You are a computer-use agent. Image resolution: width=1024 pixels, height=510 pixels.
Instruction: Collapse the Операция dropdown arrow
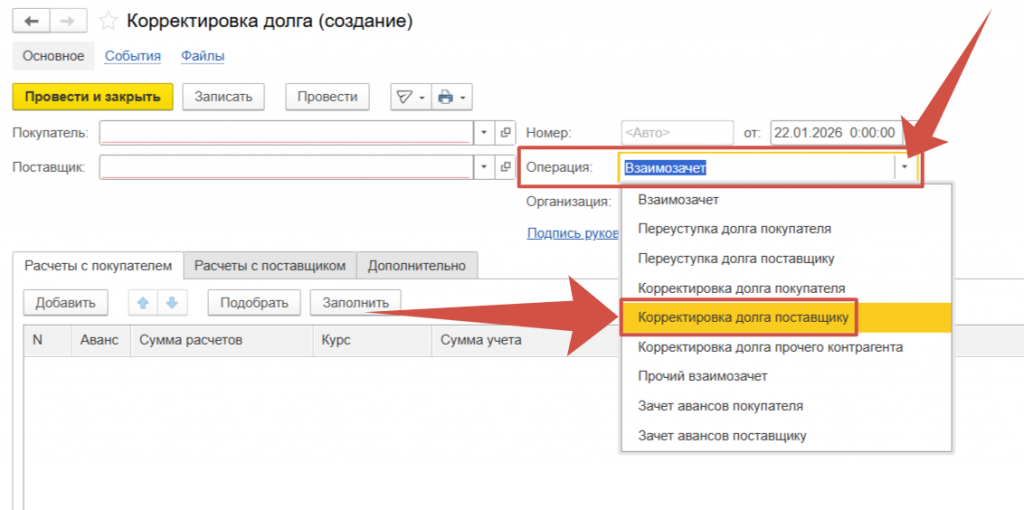905,168
